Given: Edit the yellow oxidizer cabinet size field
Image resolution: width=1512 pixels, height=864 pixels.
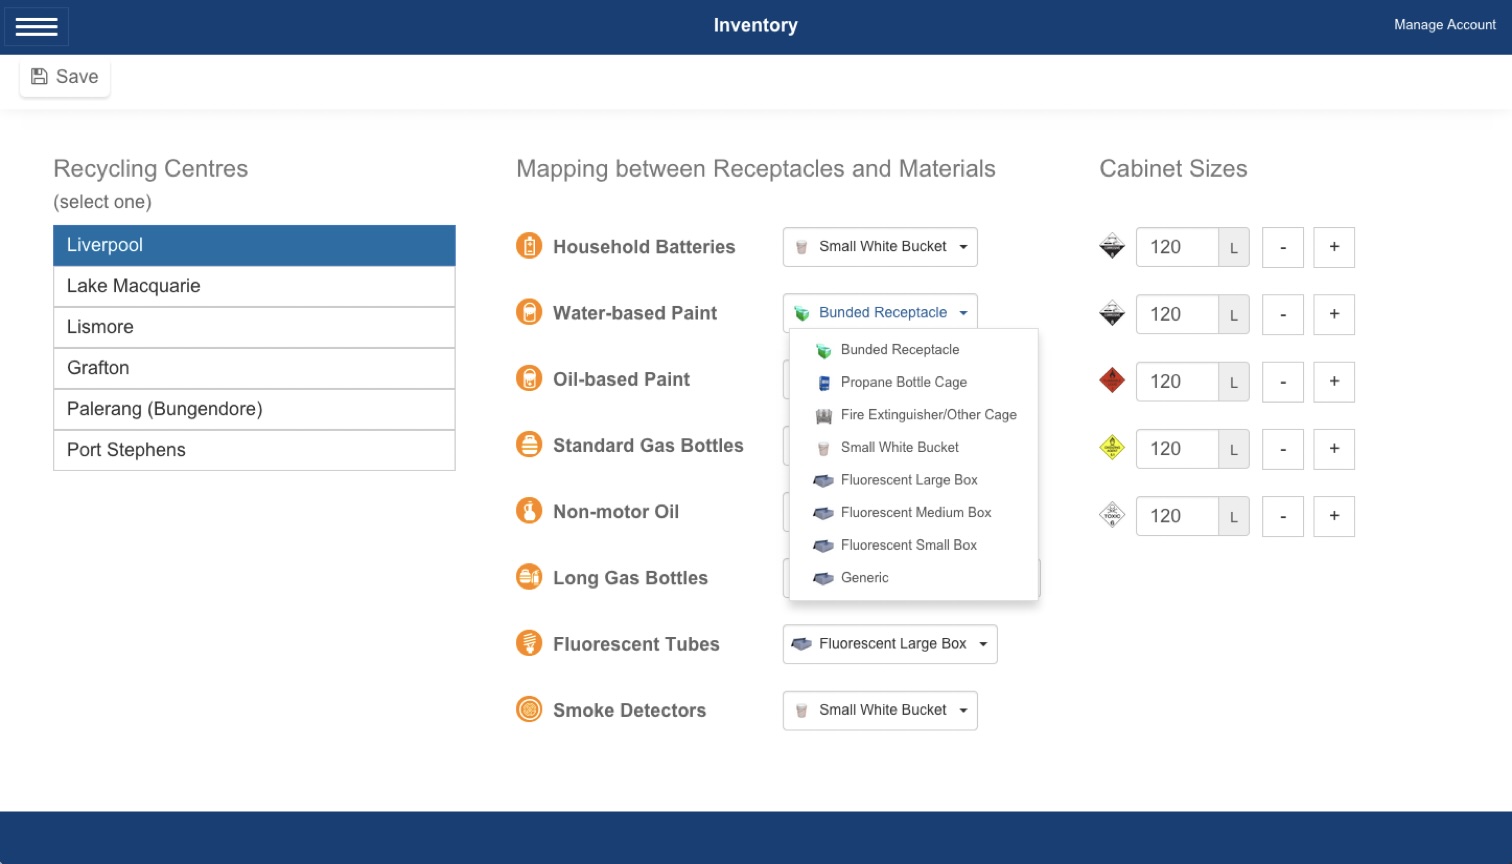Looking at the screenshot, I should pyautogui.click(x=1177, y=449).
